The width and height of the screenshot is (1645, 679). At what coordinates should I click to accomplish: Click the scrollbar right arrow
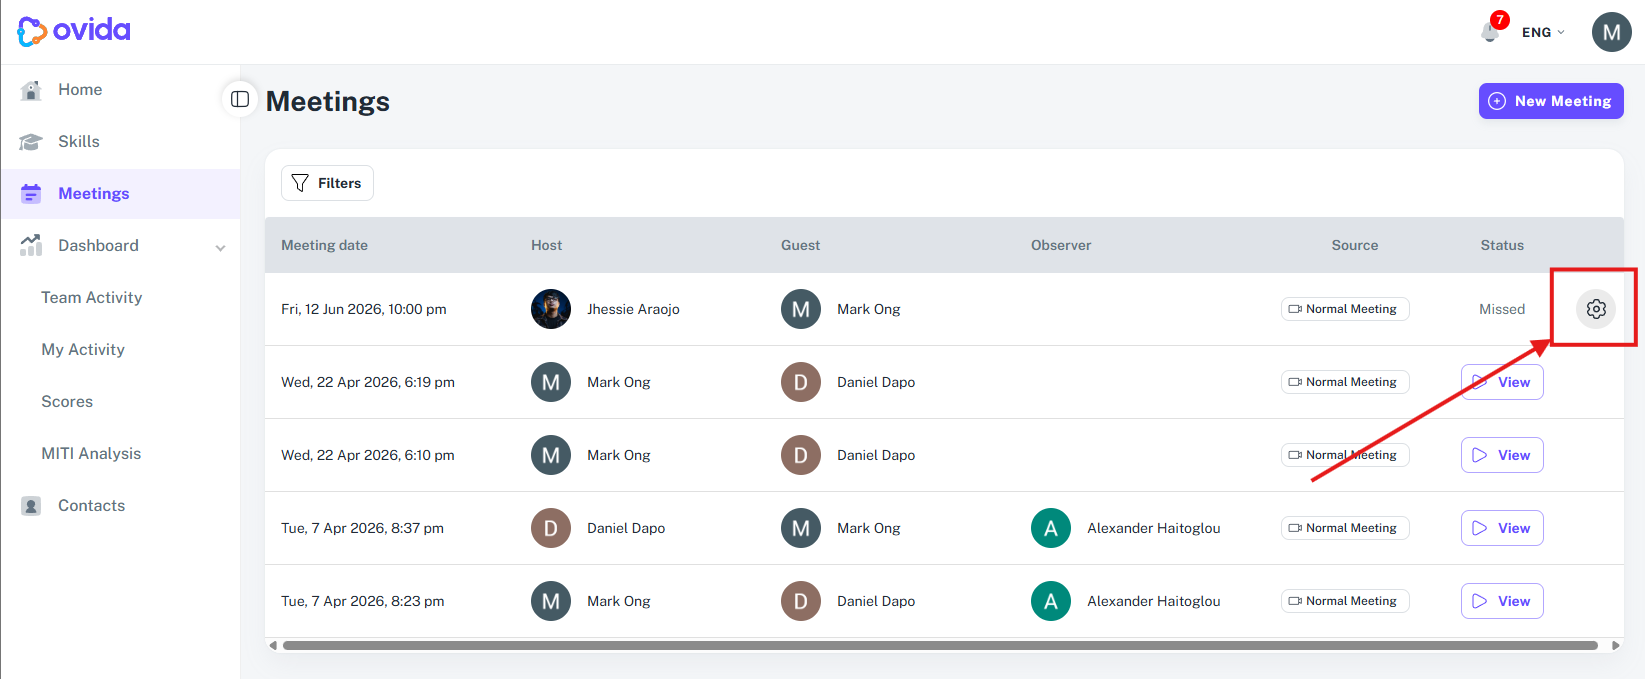[x=1615, y=645]
